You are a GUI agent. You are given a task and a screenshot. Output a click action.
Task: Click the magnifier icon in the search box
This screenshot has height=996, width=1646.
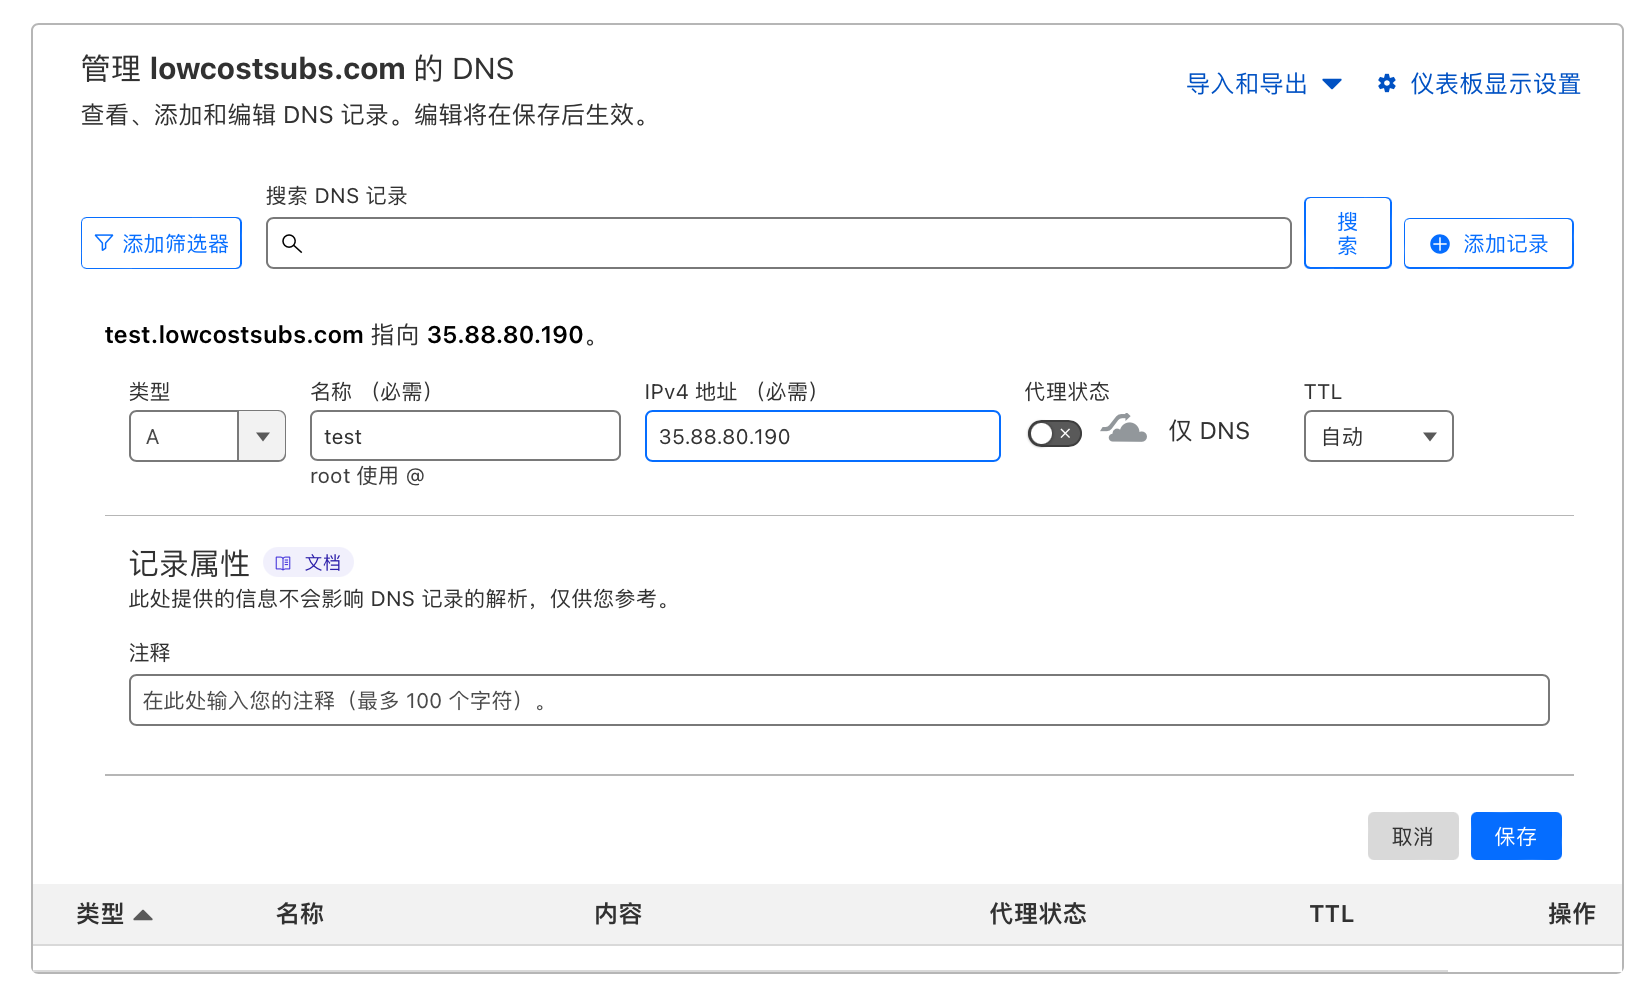click(x=292, y=243)
